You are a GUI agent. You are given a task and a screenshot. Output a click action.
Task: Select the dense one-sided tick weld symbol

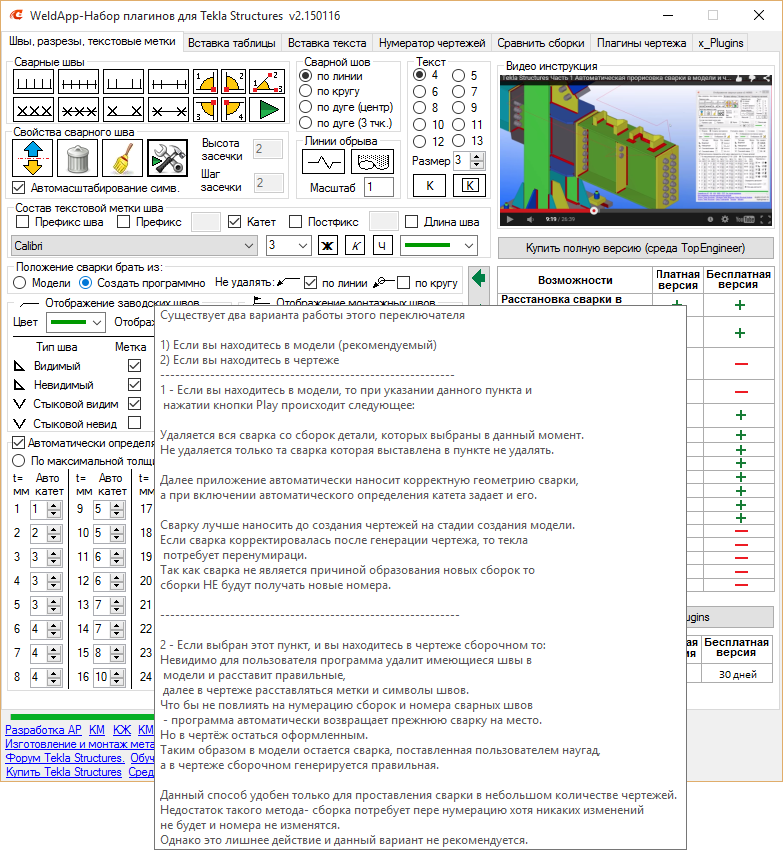(34, 82)
